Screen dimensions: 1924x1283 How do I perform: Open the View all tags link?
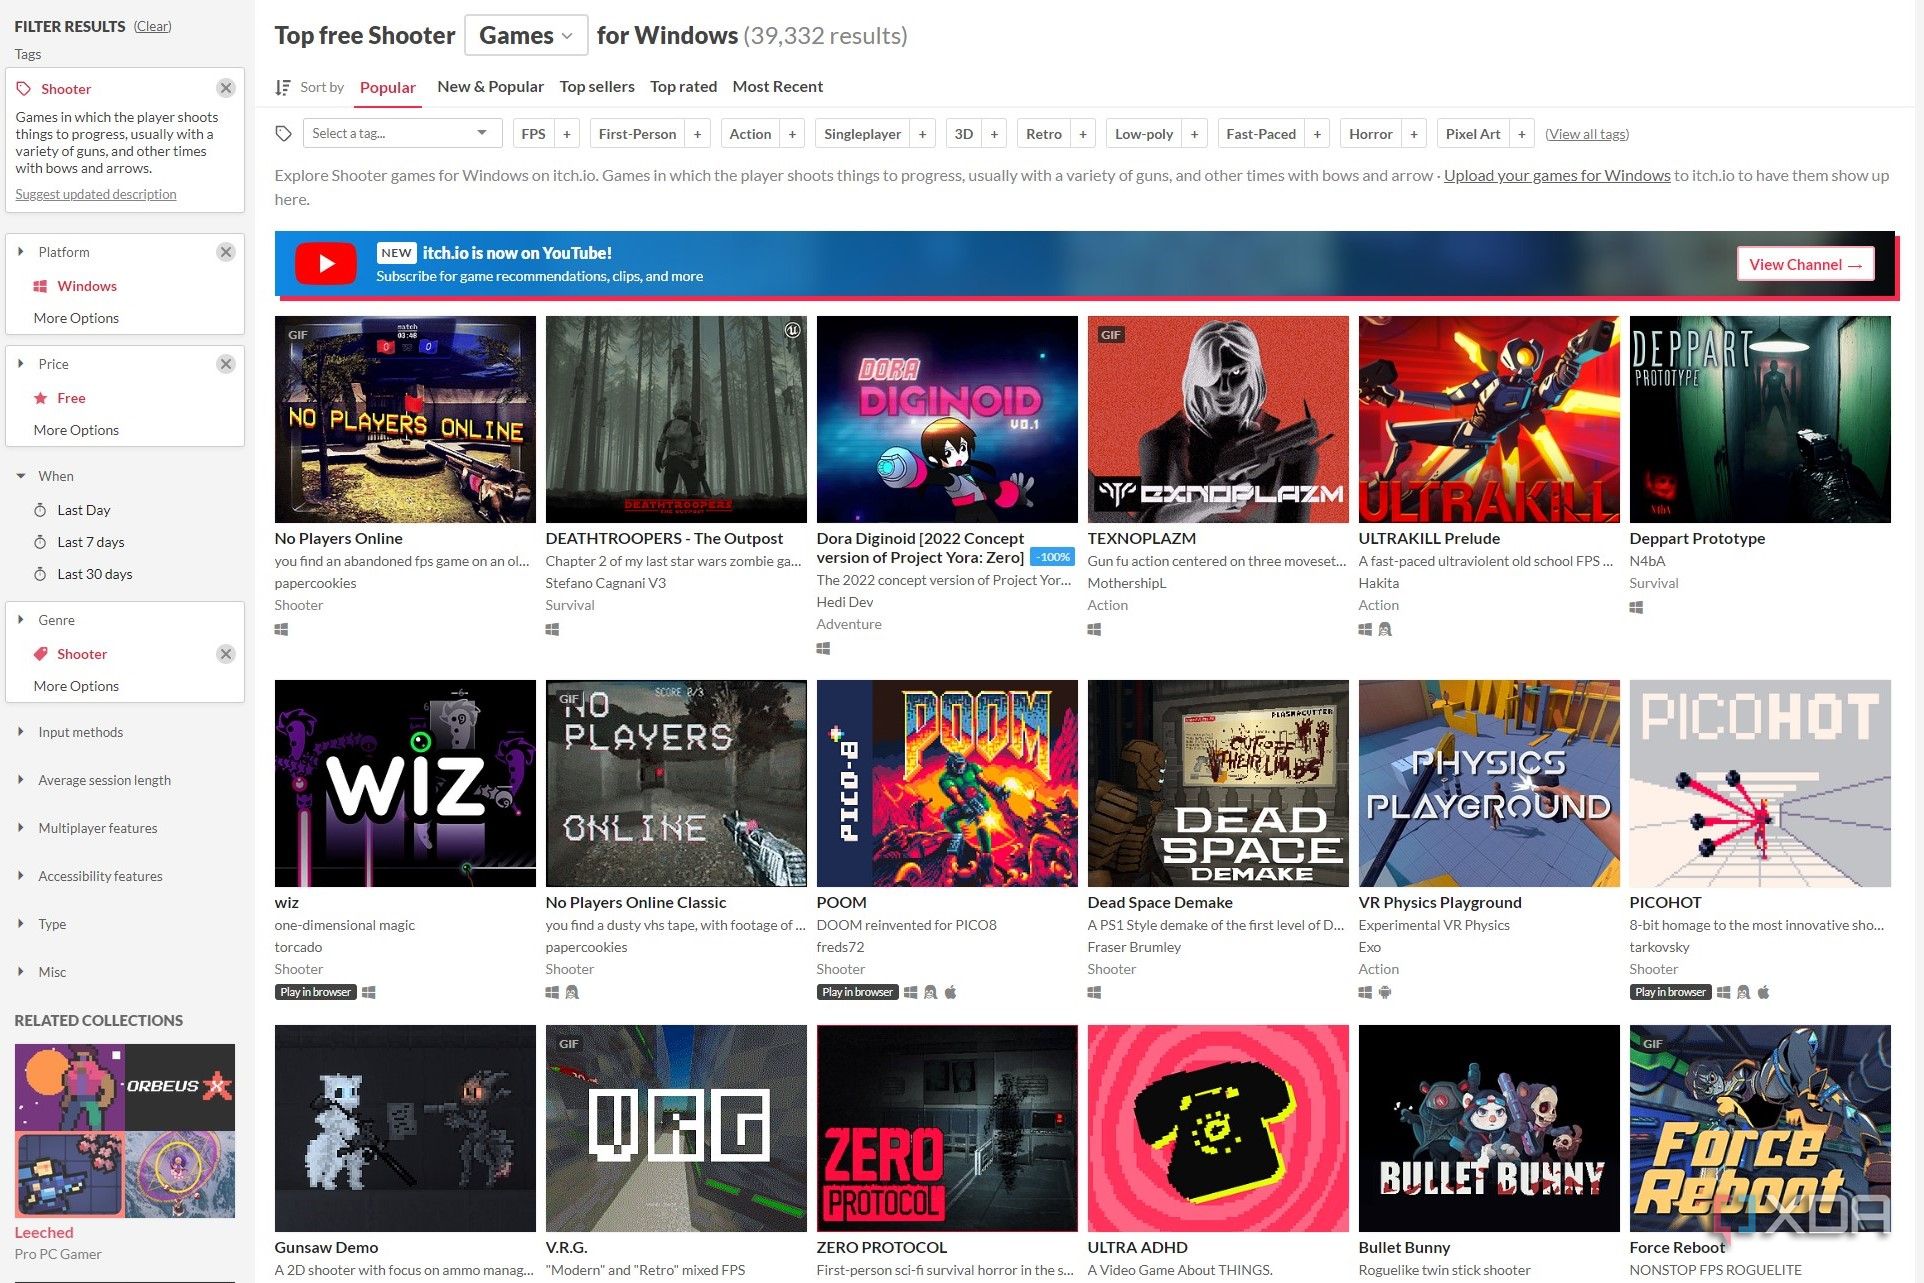[1587, 134]
